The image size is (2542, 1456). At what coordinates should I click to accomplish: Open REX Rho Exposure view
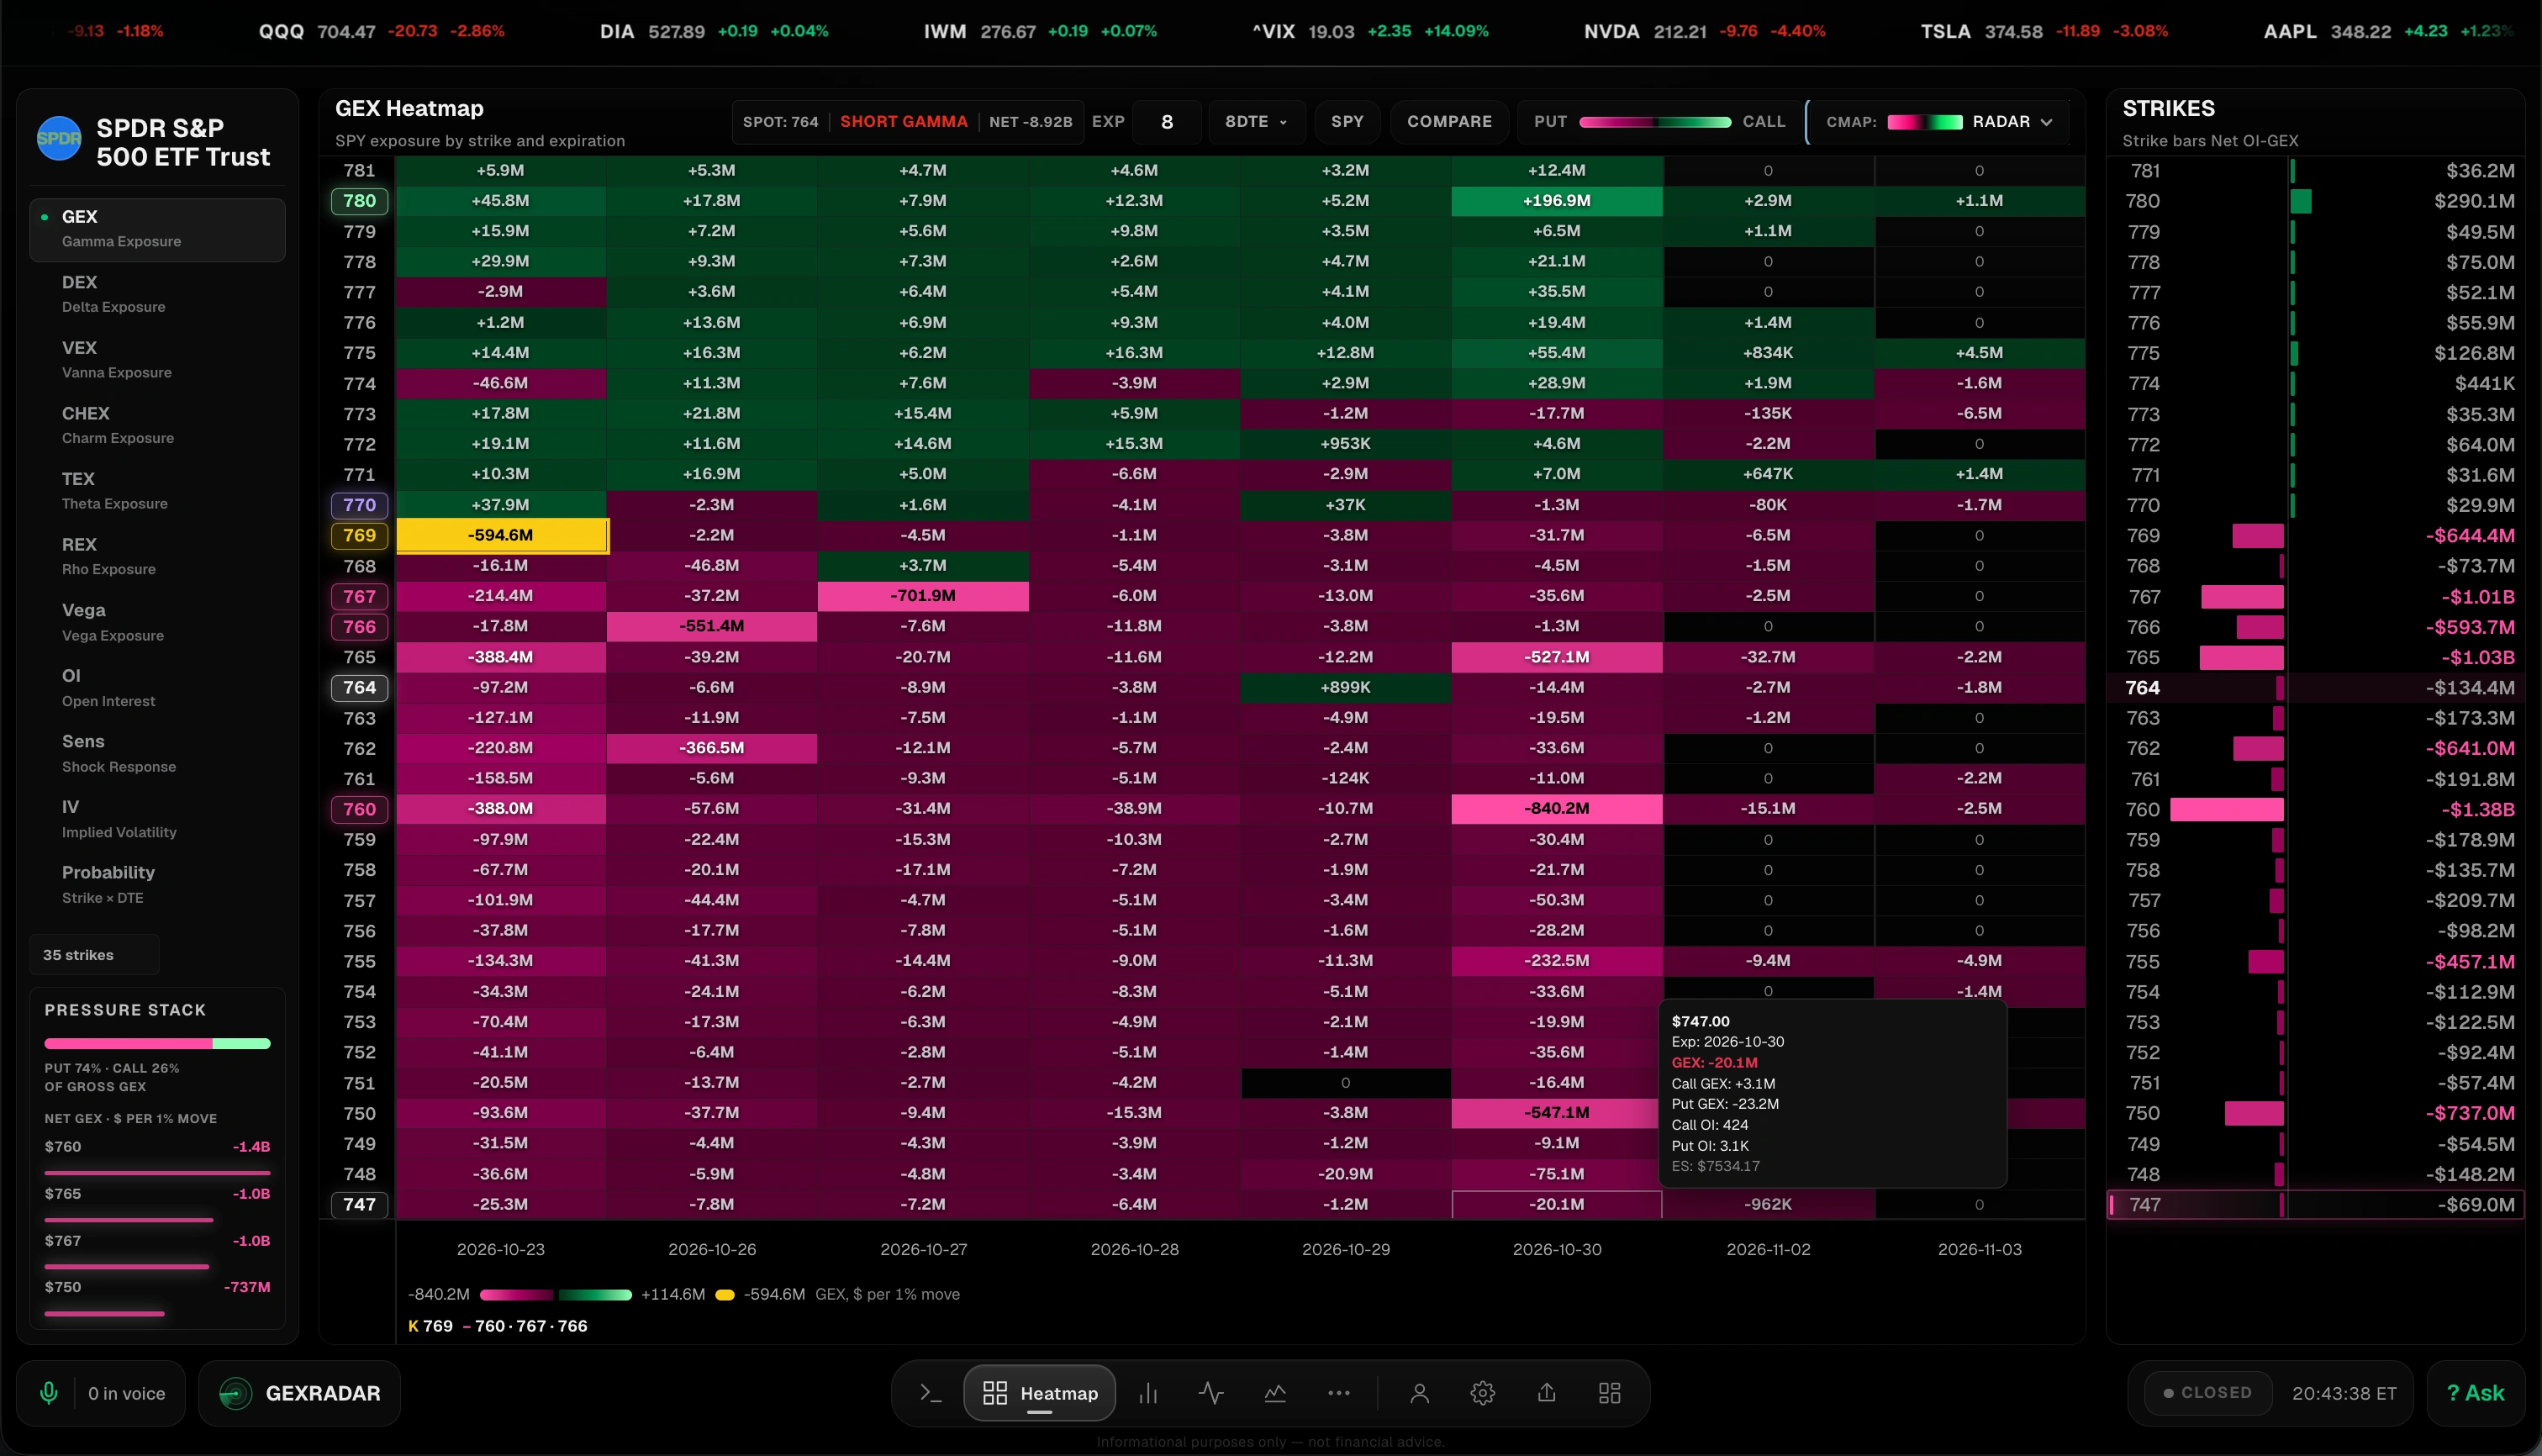coord(157,556)
